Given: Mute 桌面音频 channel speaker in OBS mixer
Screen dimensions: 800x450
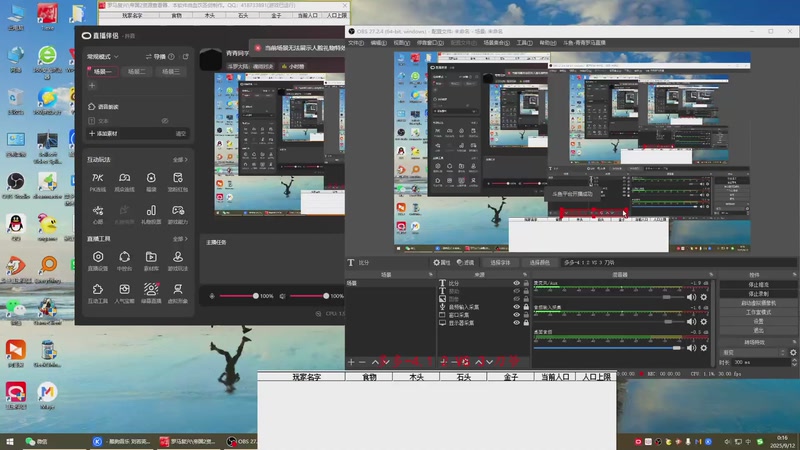Looking at the screenshot, I should pos(691,348).
